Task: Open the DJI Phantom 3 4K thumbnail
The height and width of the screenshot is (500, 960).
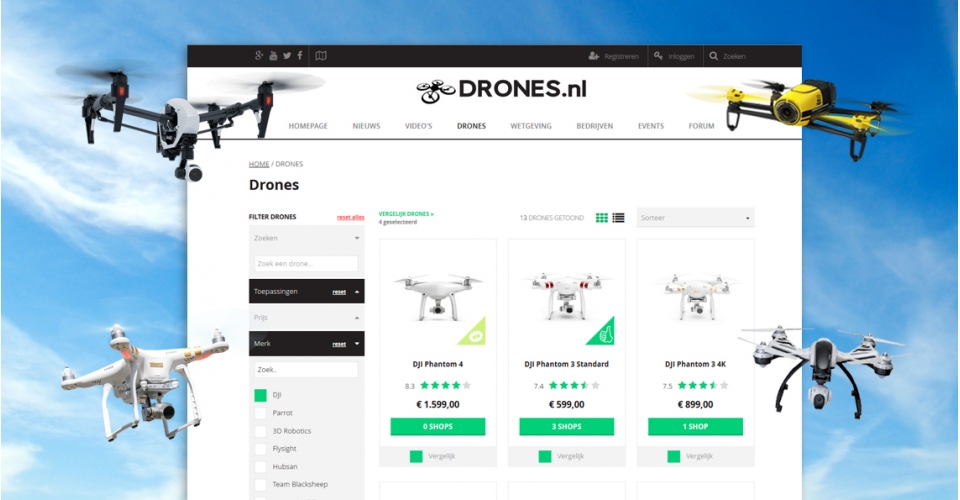Action: [695, 295]
